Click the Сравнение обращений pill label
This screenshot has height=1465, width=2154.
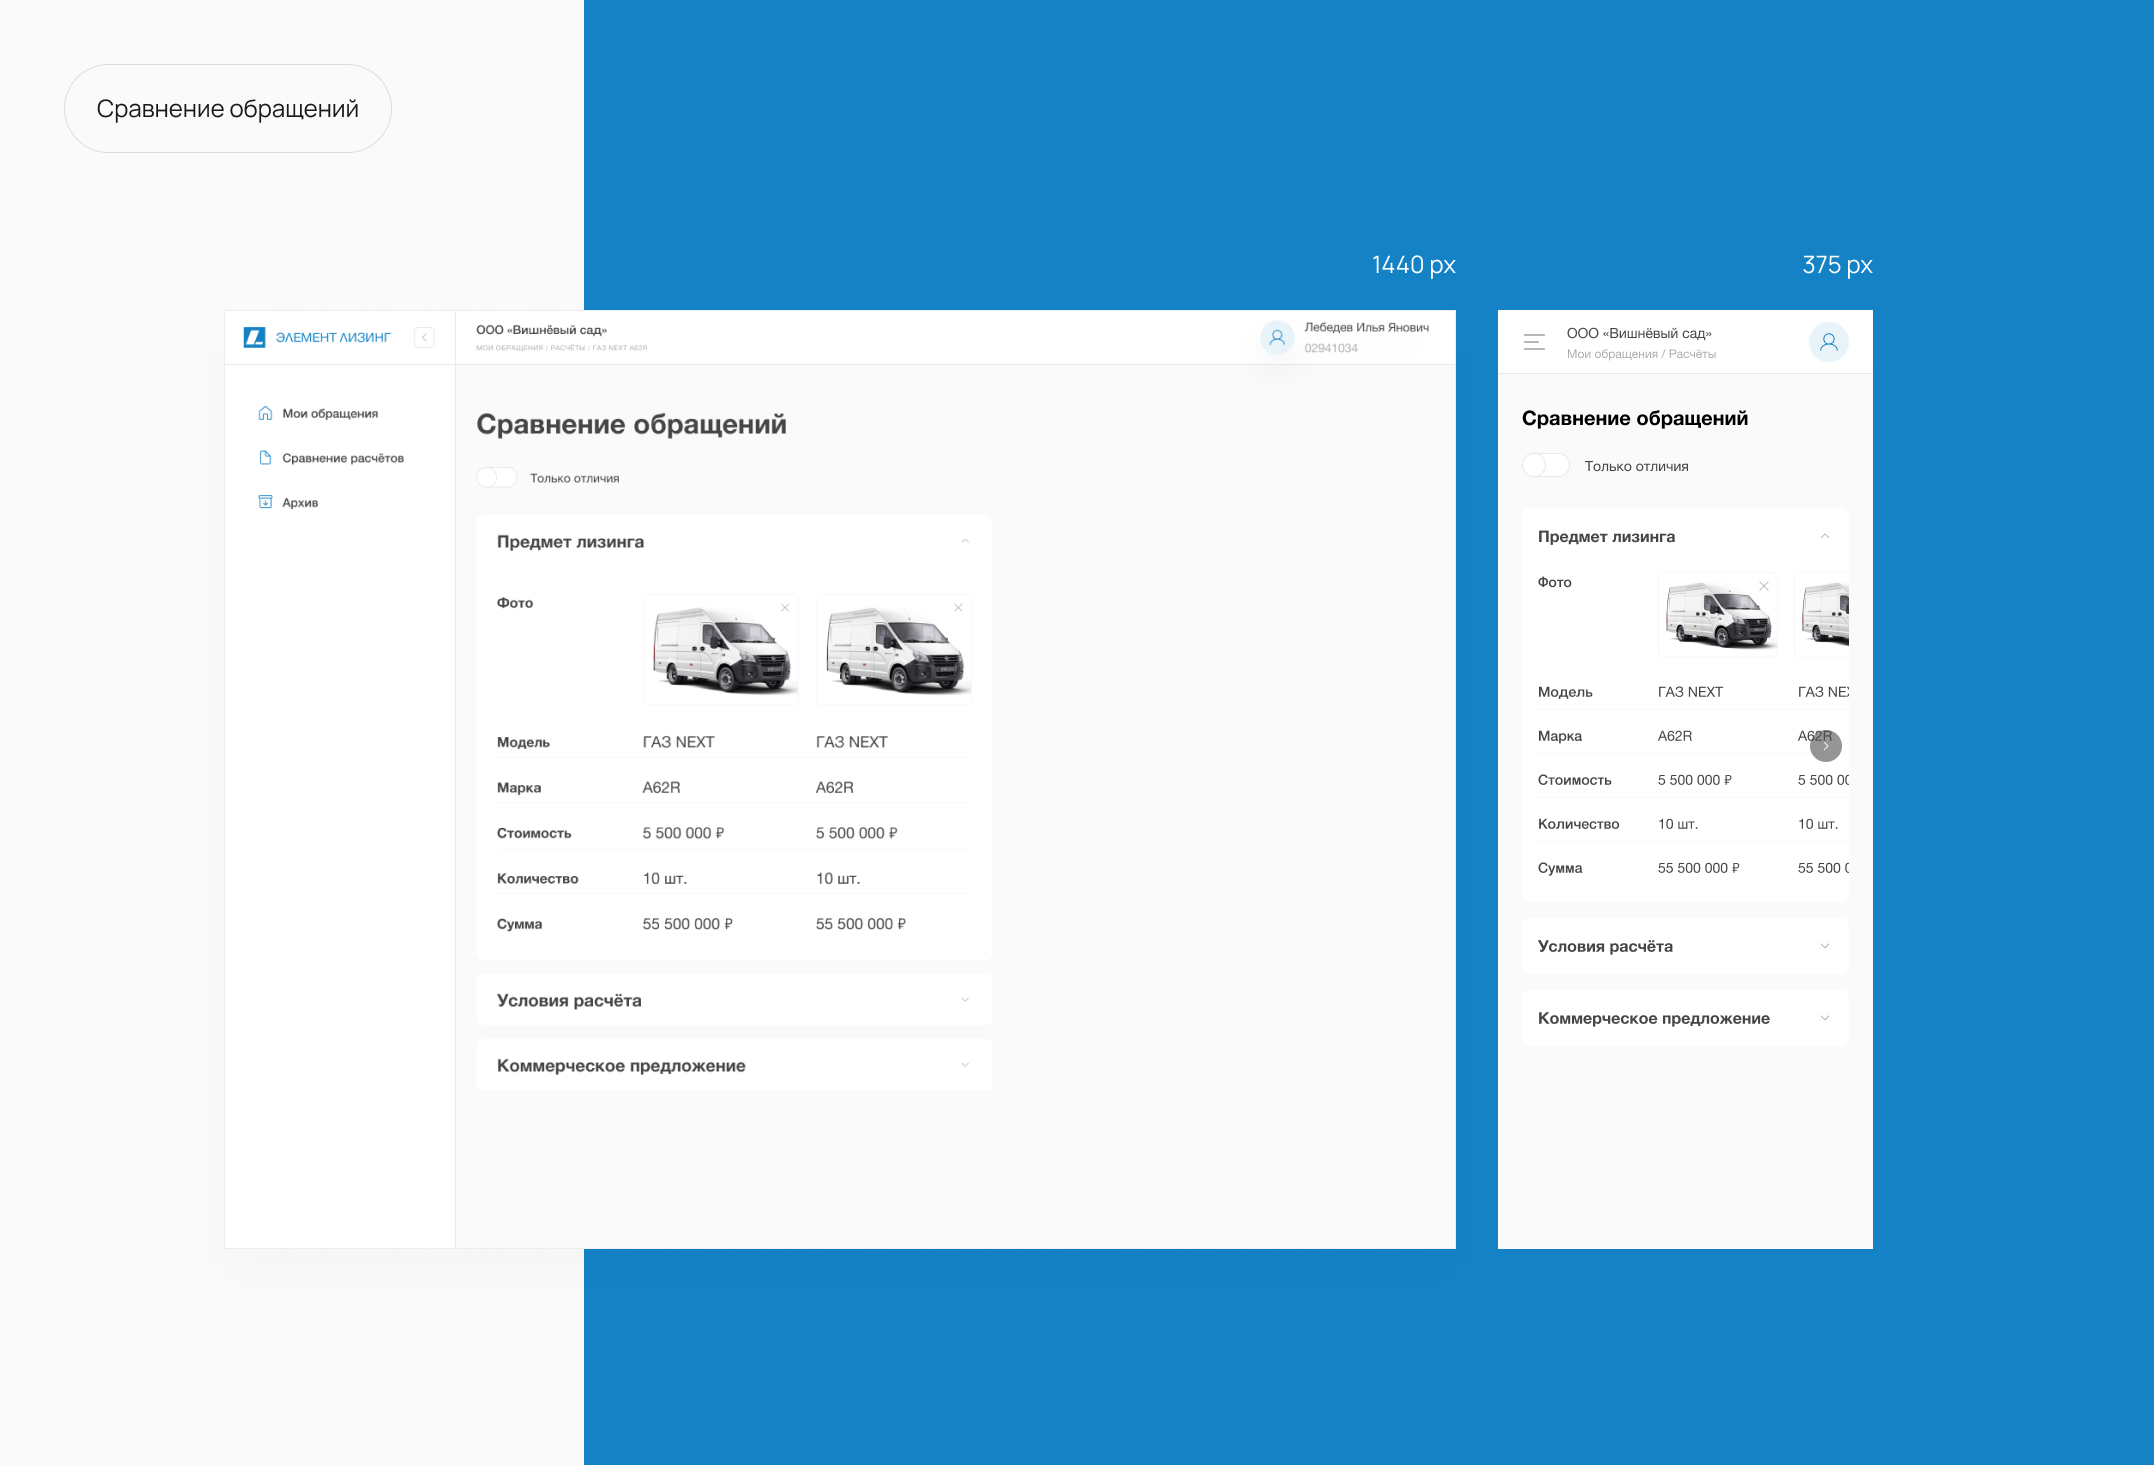point(227,109)
